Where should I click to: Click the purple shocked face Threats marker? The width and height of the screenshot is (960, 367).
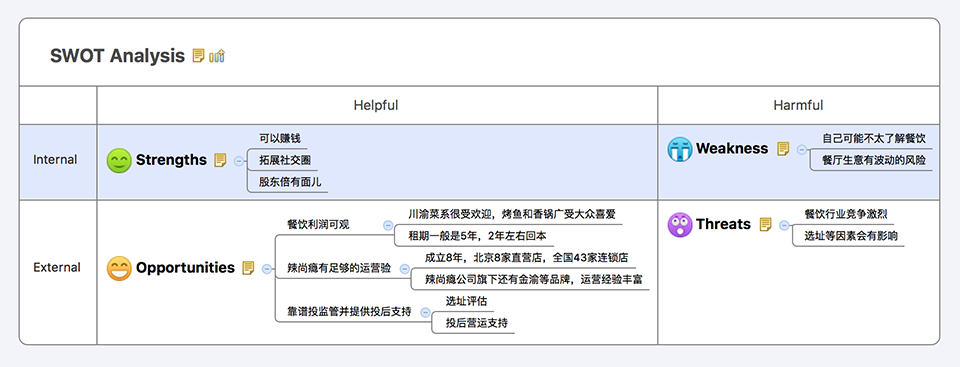click(x=680, y=225)
